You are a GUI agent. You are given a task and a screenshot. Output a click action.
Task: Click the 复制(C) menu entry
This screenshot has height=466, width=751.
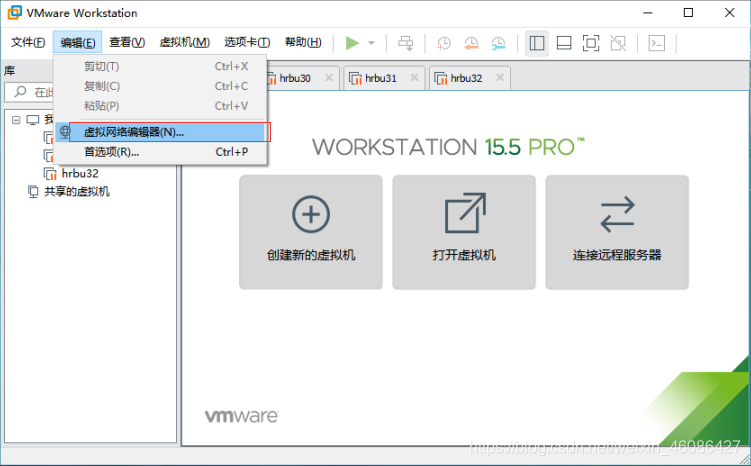coord(160,86)
